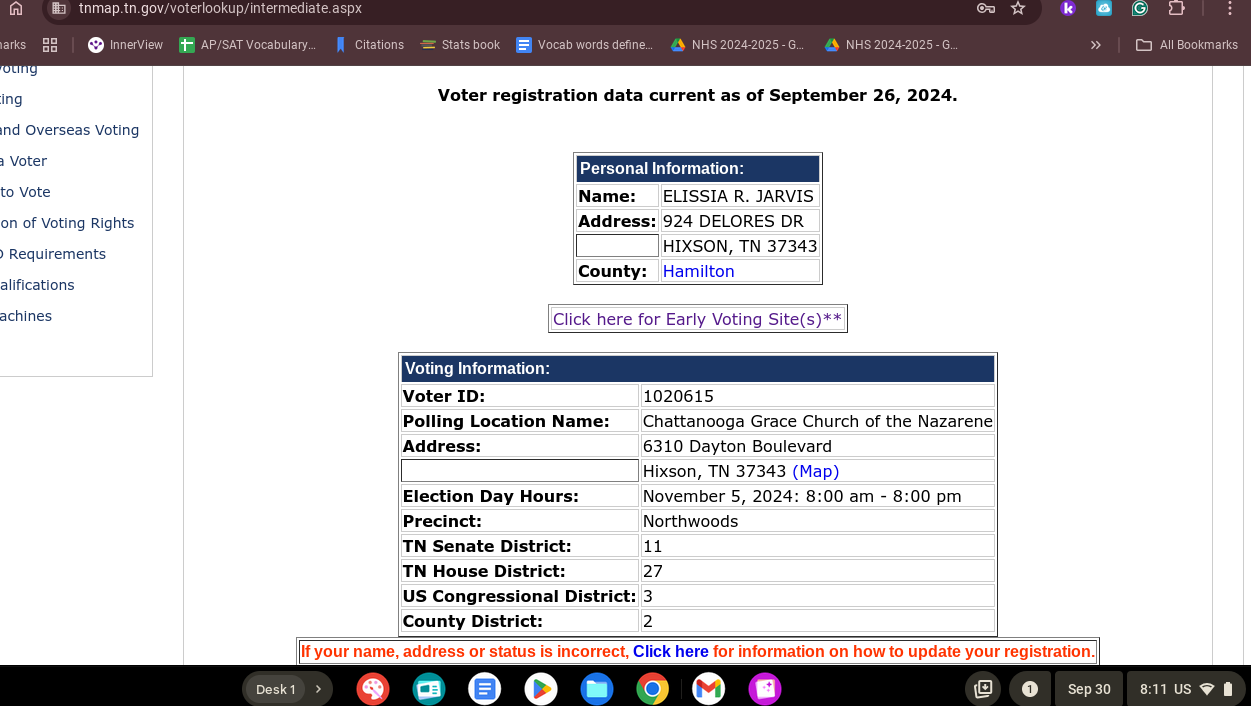Follow the Hamilton county link
1251x706 pixels.
click(x=698, y=271)
